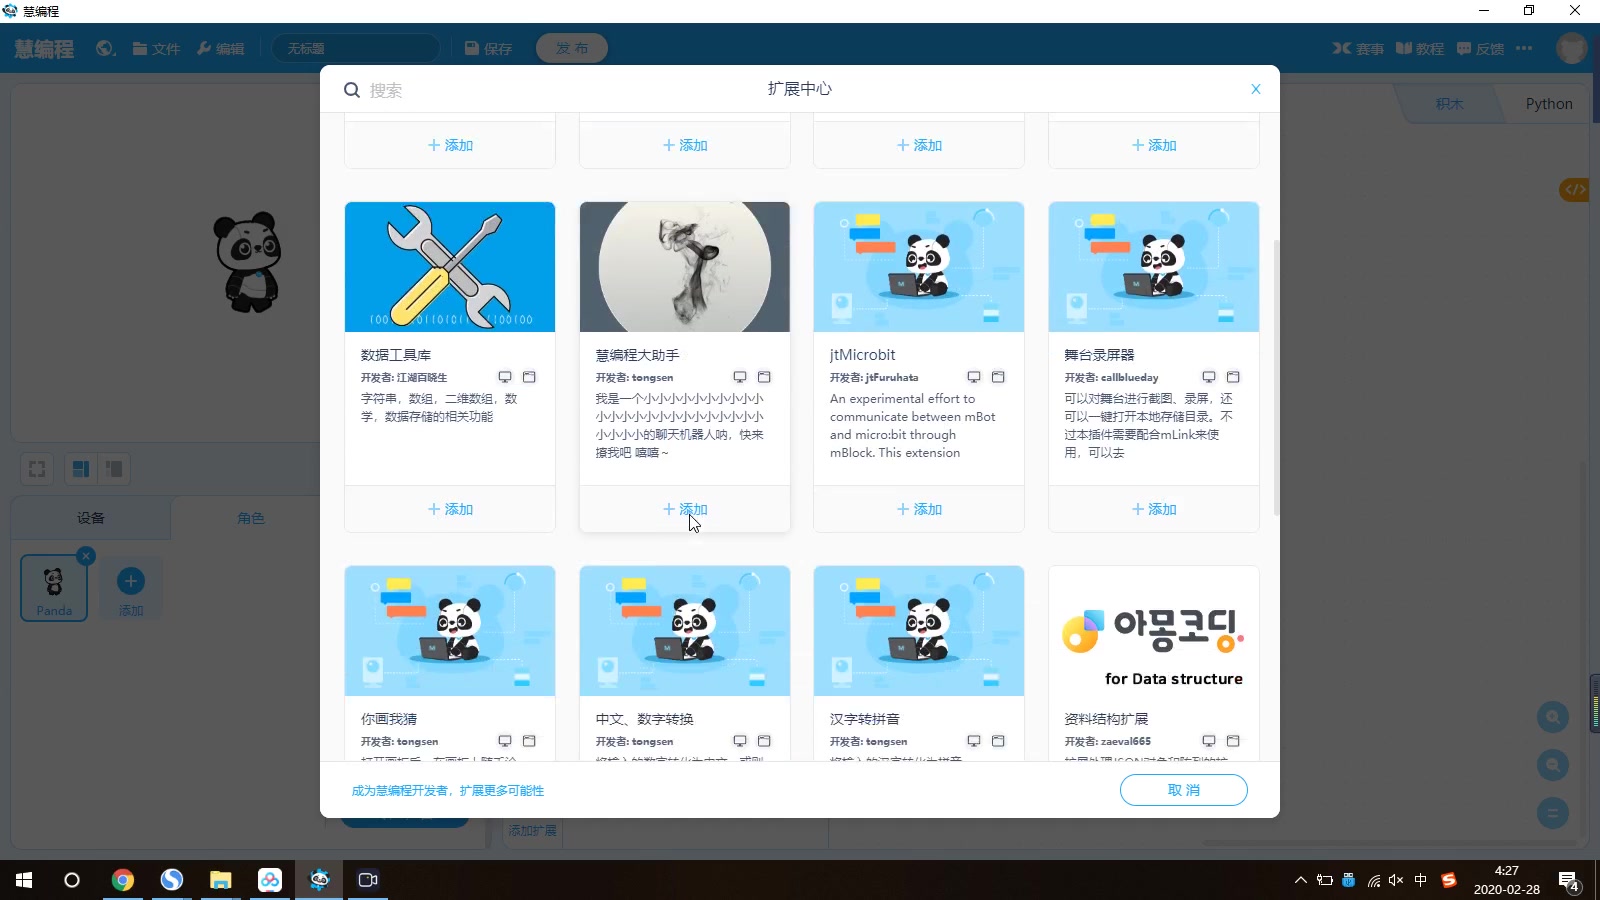The width and height of the screenshot is (1600, 900).
Task: Click the globe language icon
Action: point(104,47)
